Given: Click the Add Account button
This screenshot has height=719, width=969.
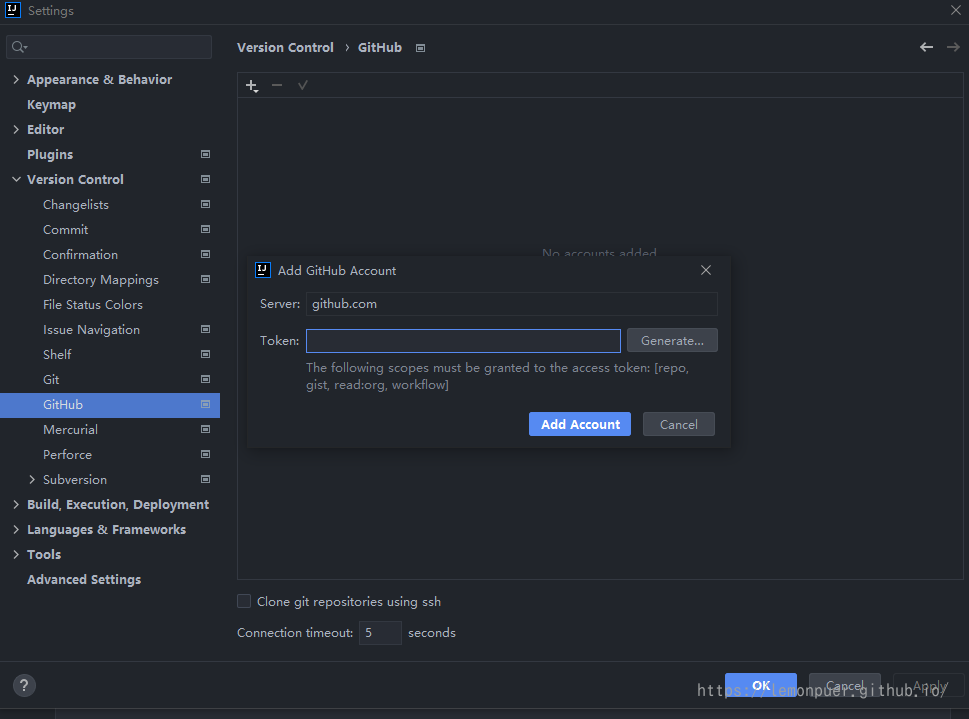Looking at the screenshot, I should click(x=580, y=424).
